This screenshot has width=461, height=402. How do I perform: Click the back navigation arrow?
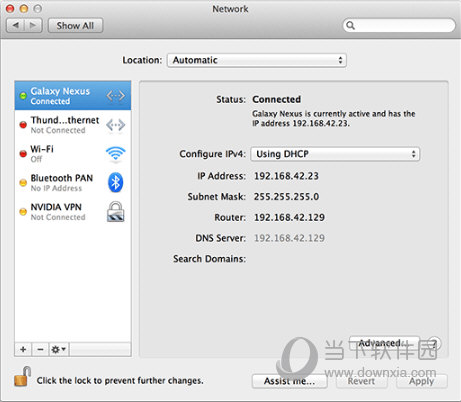15,25
